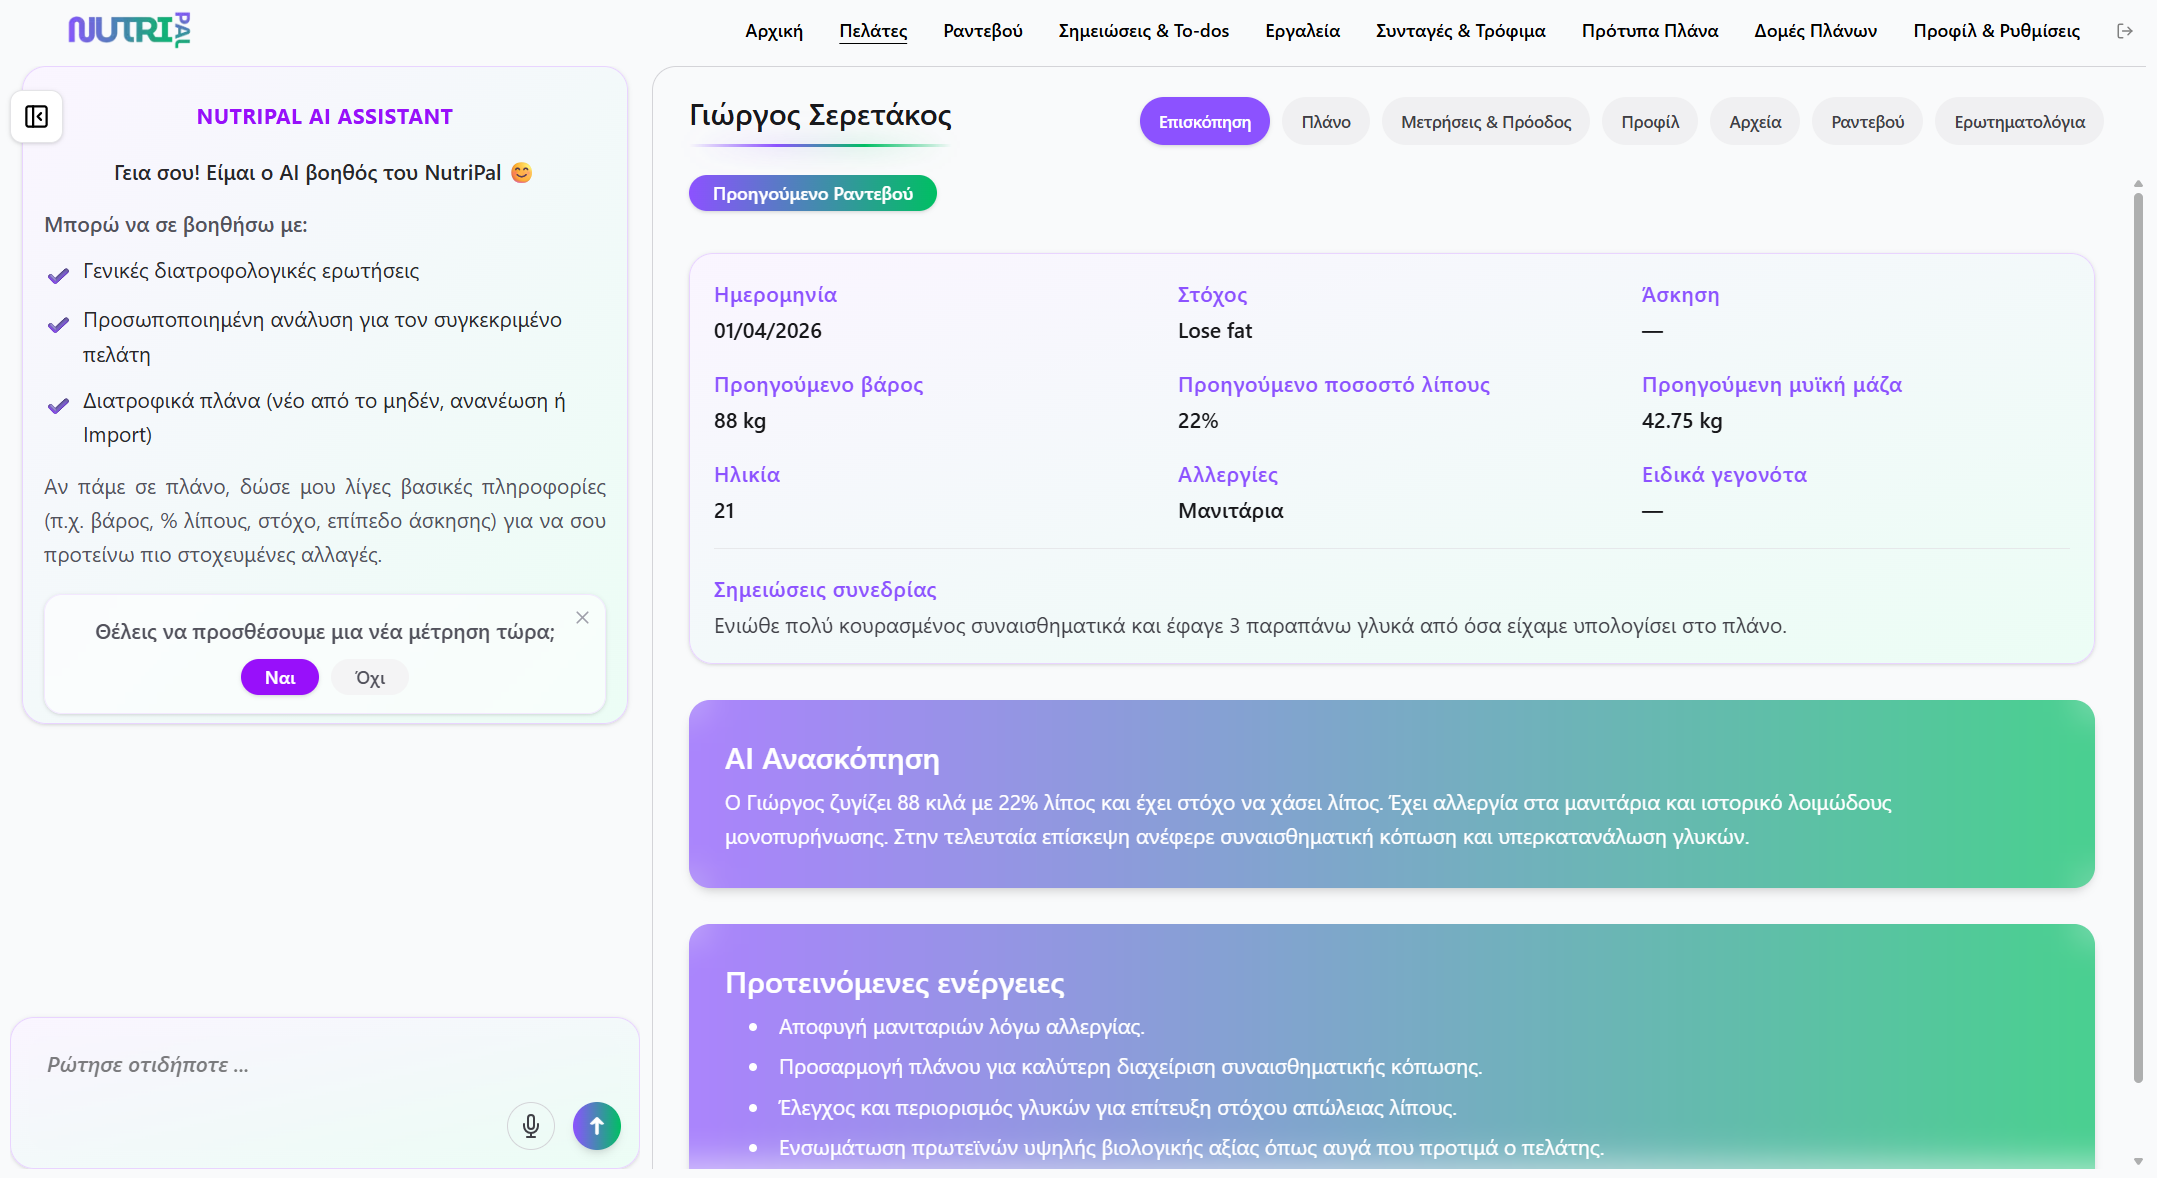The width and height of the screenshot is (2157, 1178).
Task: Open Προφίλ & Ρυθμίσεις menu
Action: (1996, 31)
